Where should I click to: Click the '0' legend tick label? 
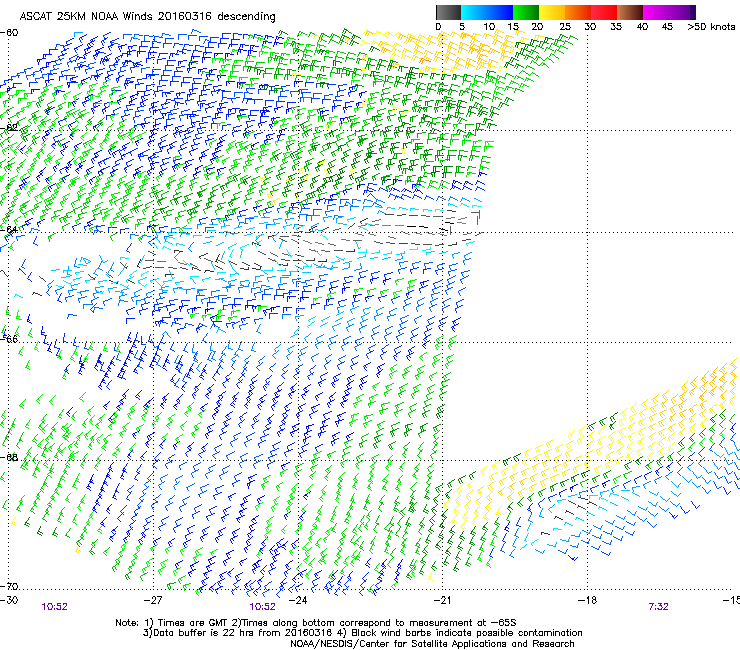pos(438,27)
